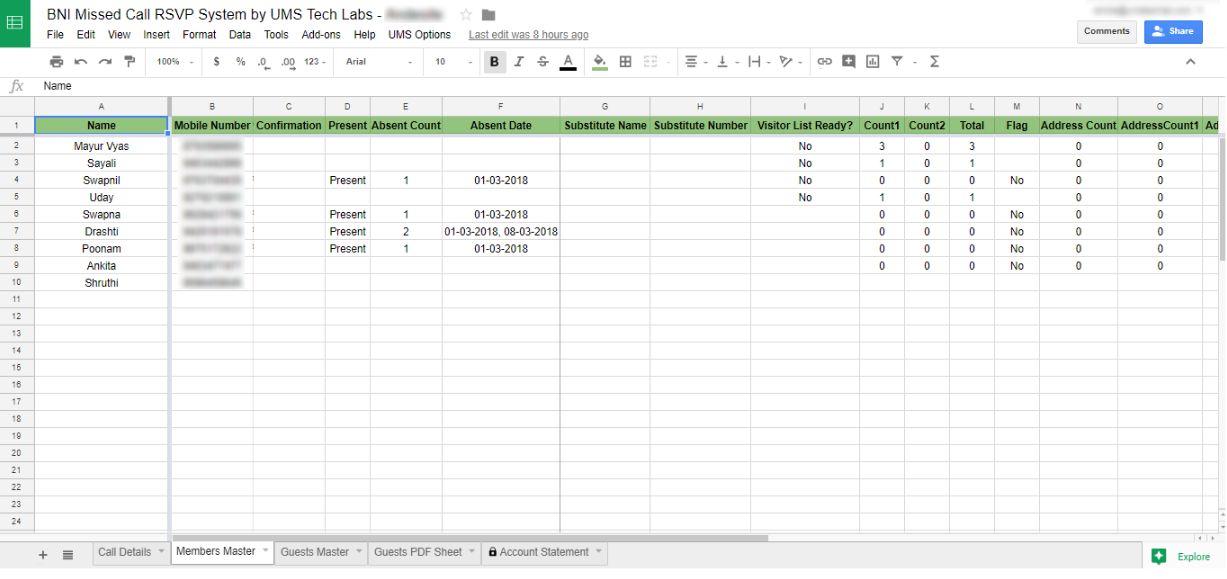Select the paint format tool
The width and height of the screenshot is (1227, 579).
(130, 62)
